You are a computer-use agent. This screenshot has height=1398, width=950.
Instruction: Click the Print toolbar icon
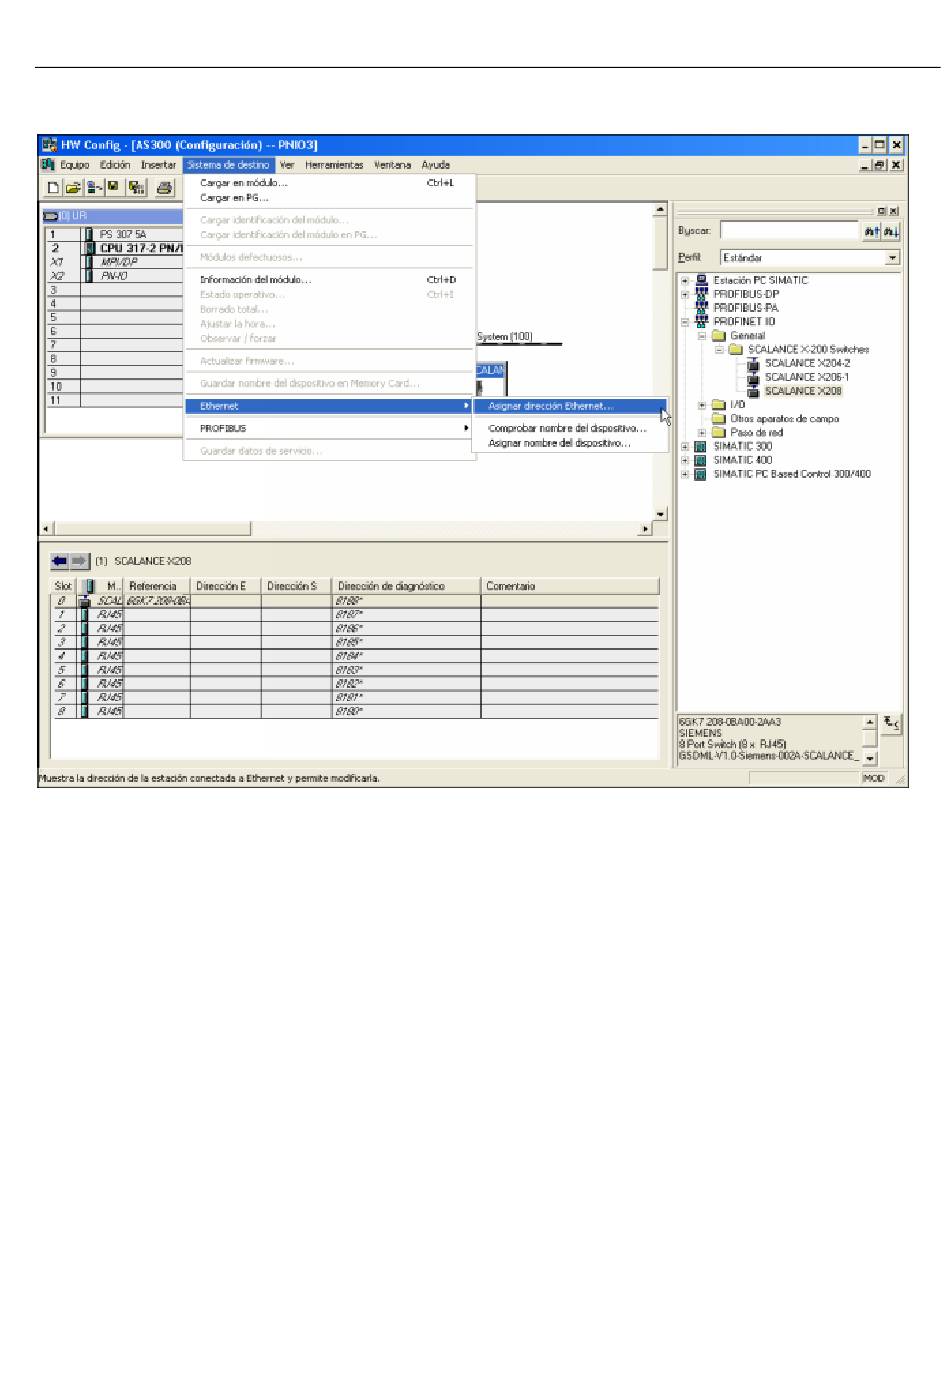point(164,187)
